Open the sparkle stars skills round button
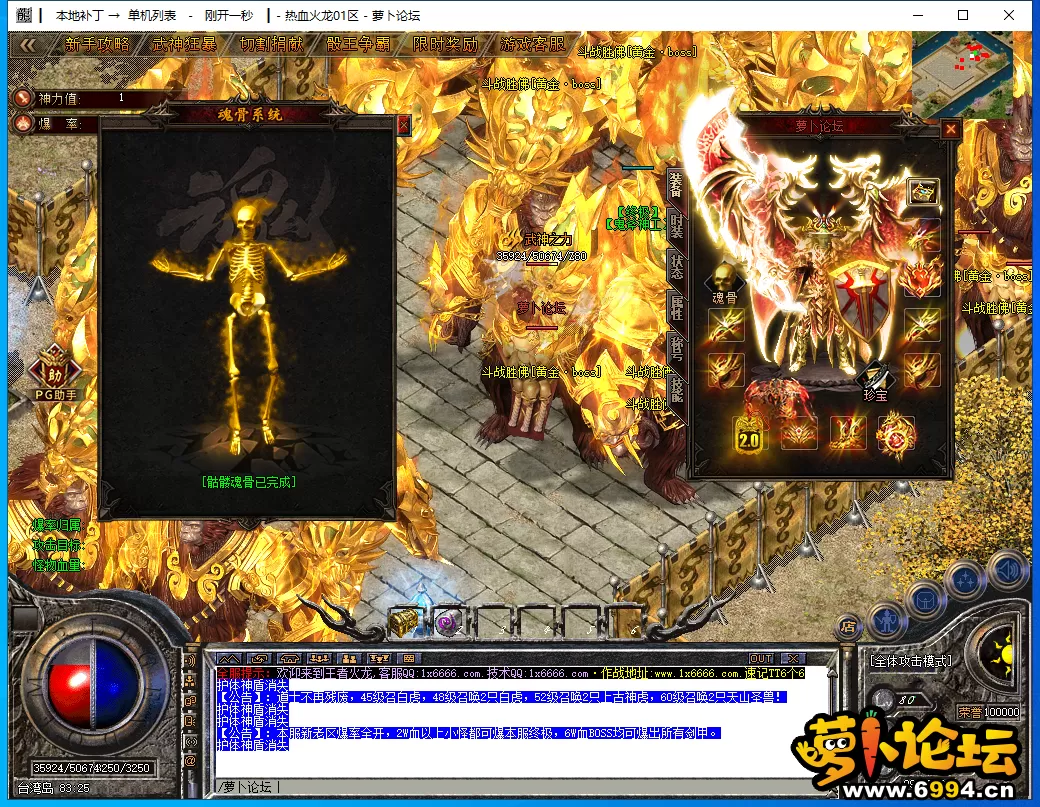1040x807 pixels. click(x=964, y=581)
